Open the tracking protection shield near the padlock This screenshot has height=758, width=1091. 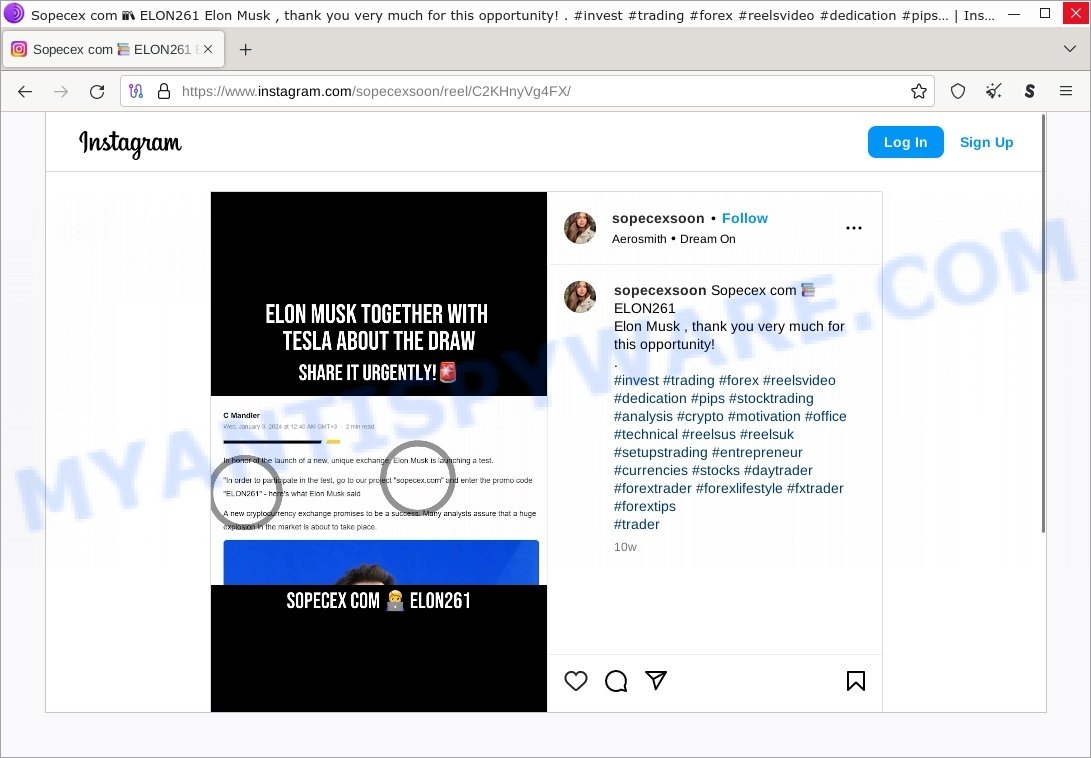pos(136,91)
